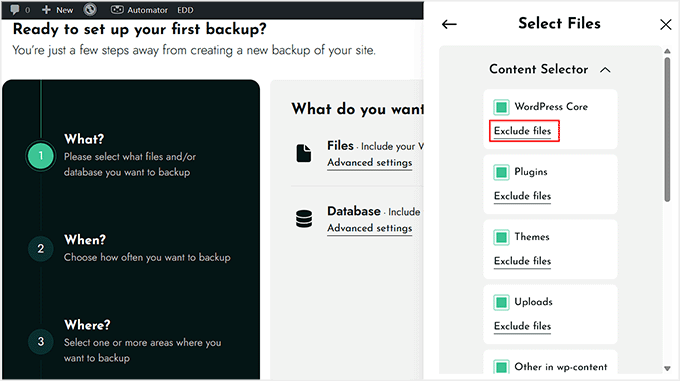Screen dimensions: 680x381
Task: Click the Automator robot icon
Action: coord(117,10)
